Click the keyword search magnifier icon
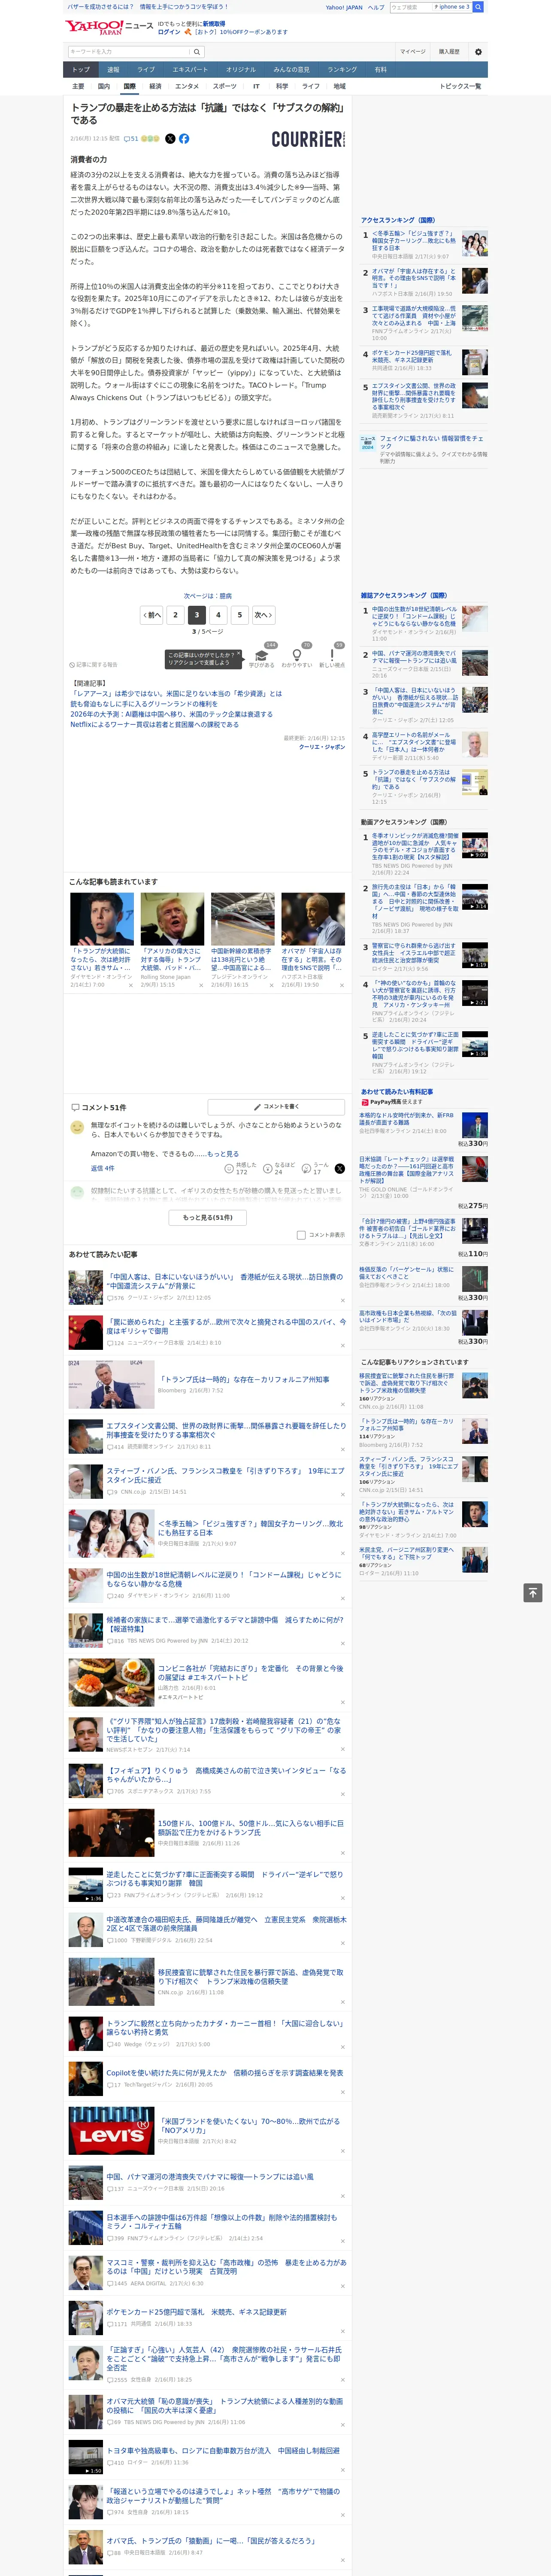Viewport: 551px width, 2576px height. point(197,52)
